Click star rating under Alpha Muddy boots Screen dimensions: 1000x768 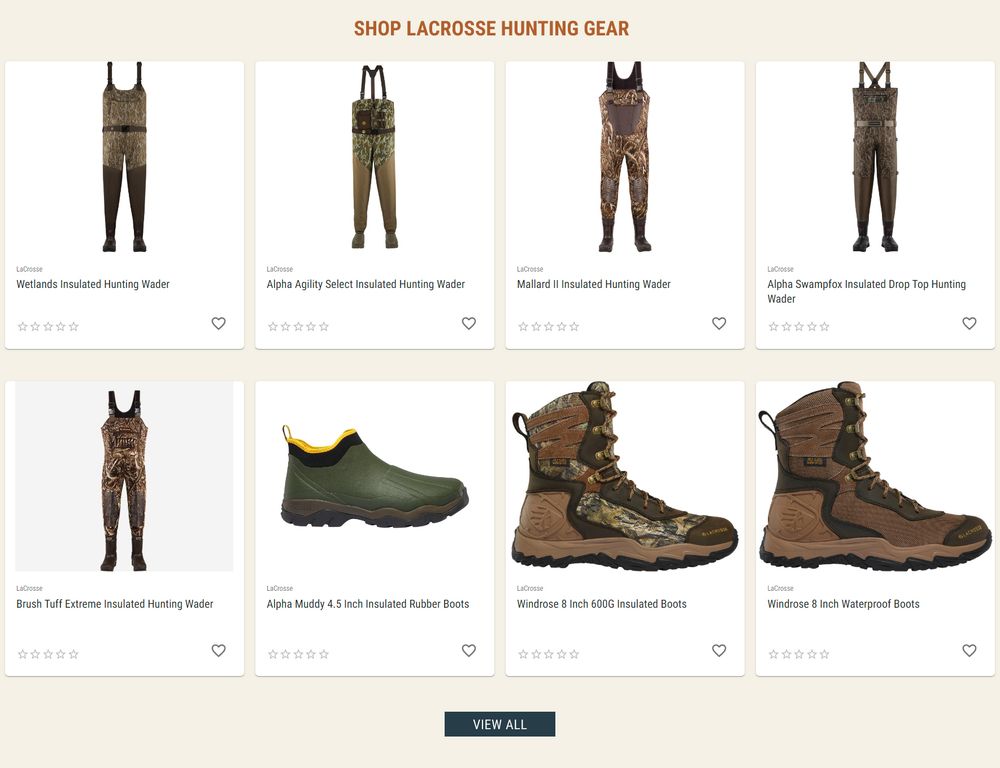click(298, 654)
